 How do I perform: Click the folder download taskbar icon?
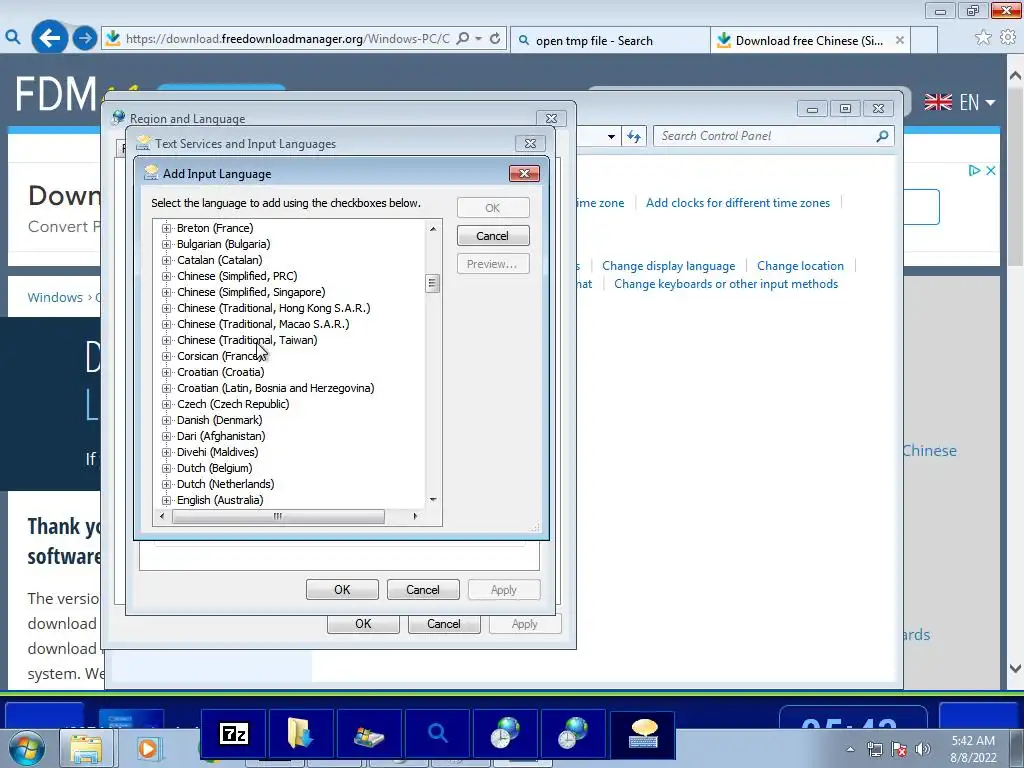pyautogui.click(x=301, y=735)
